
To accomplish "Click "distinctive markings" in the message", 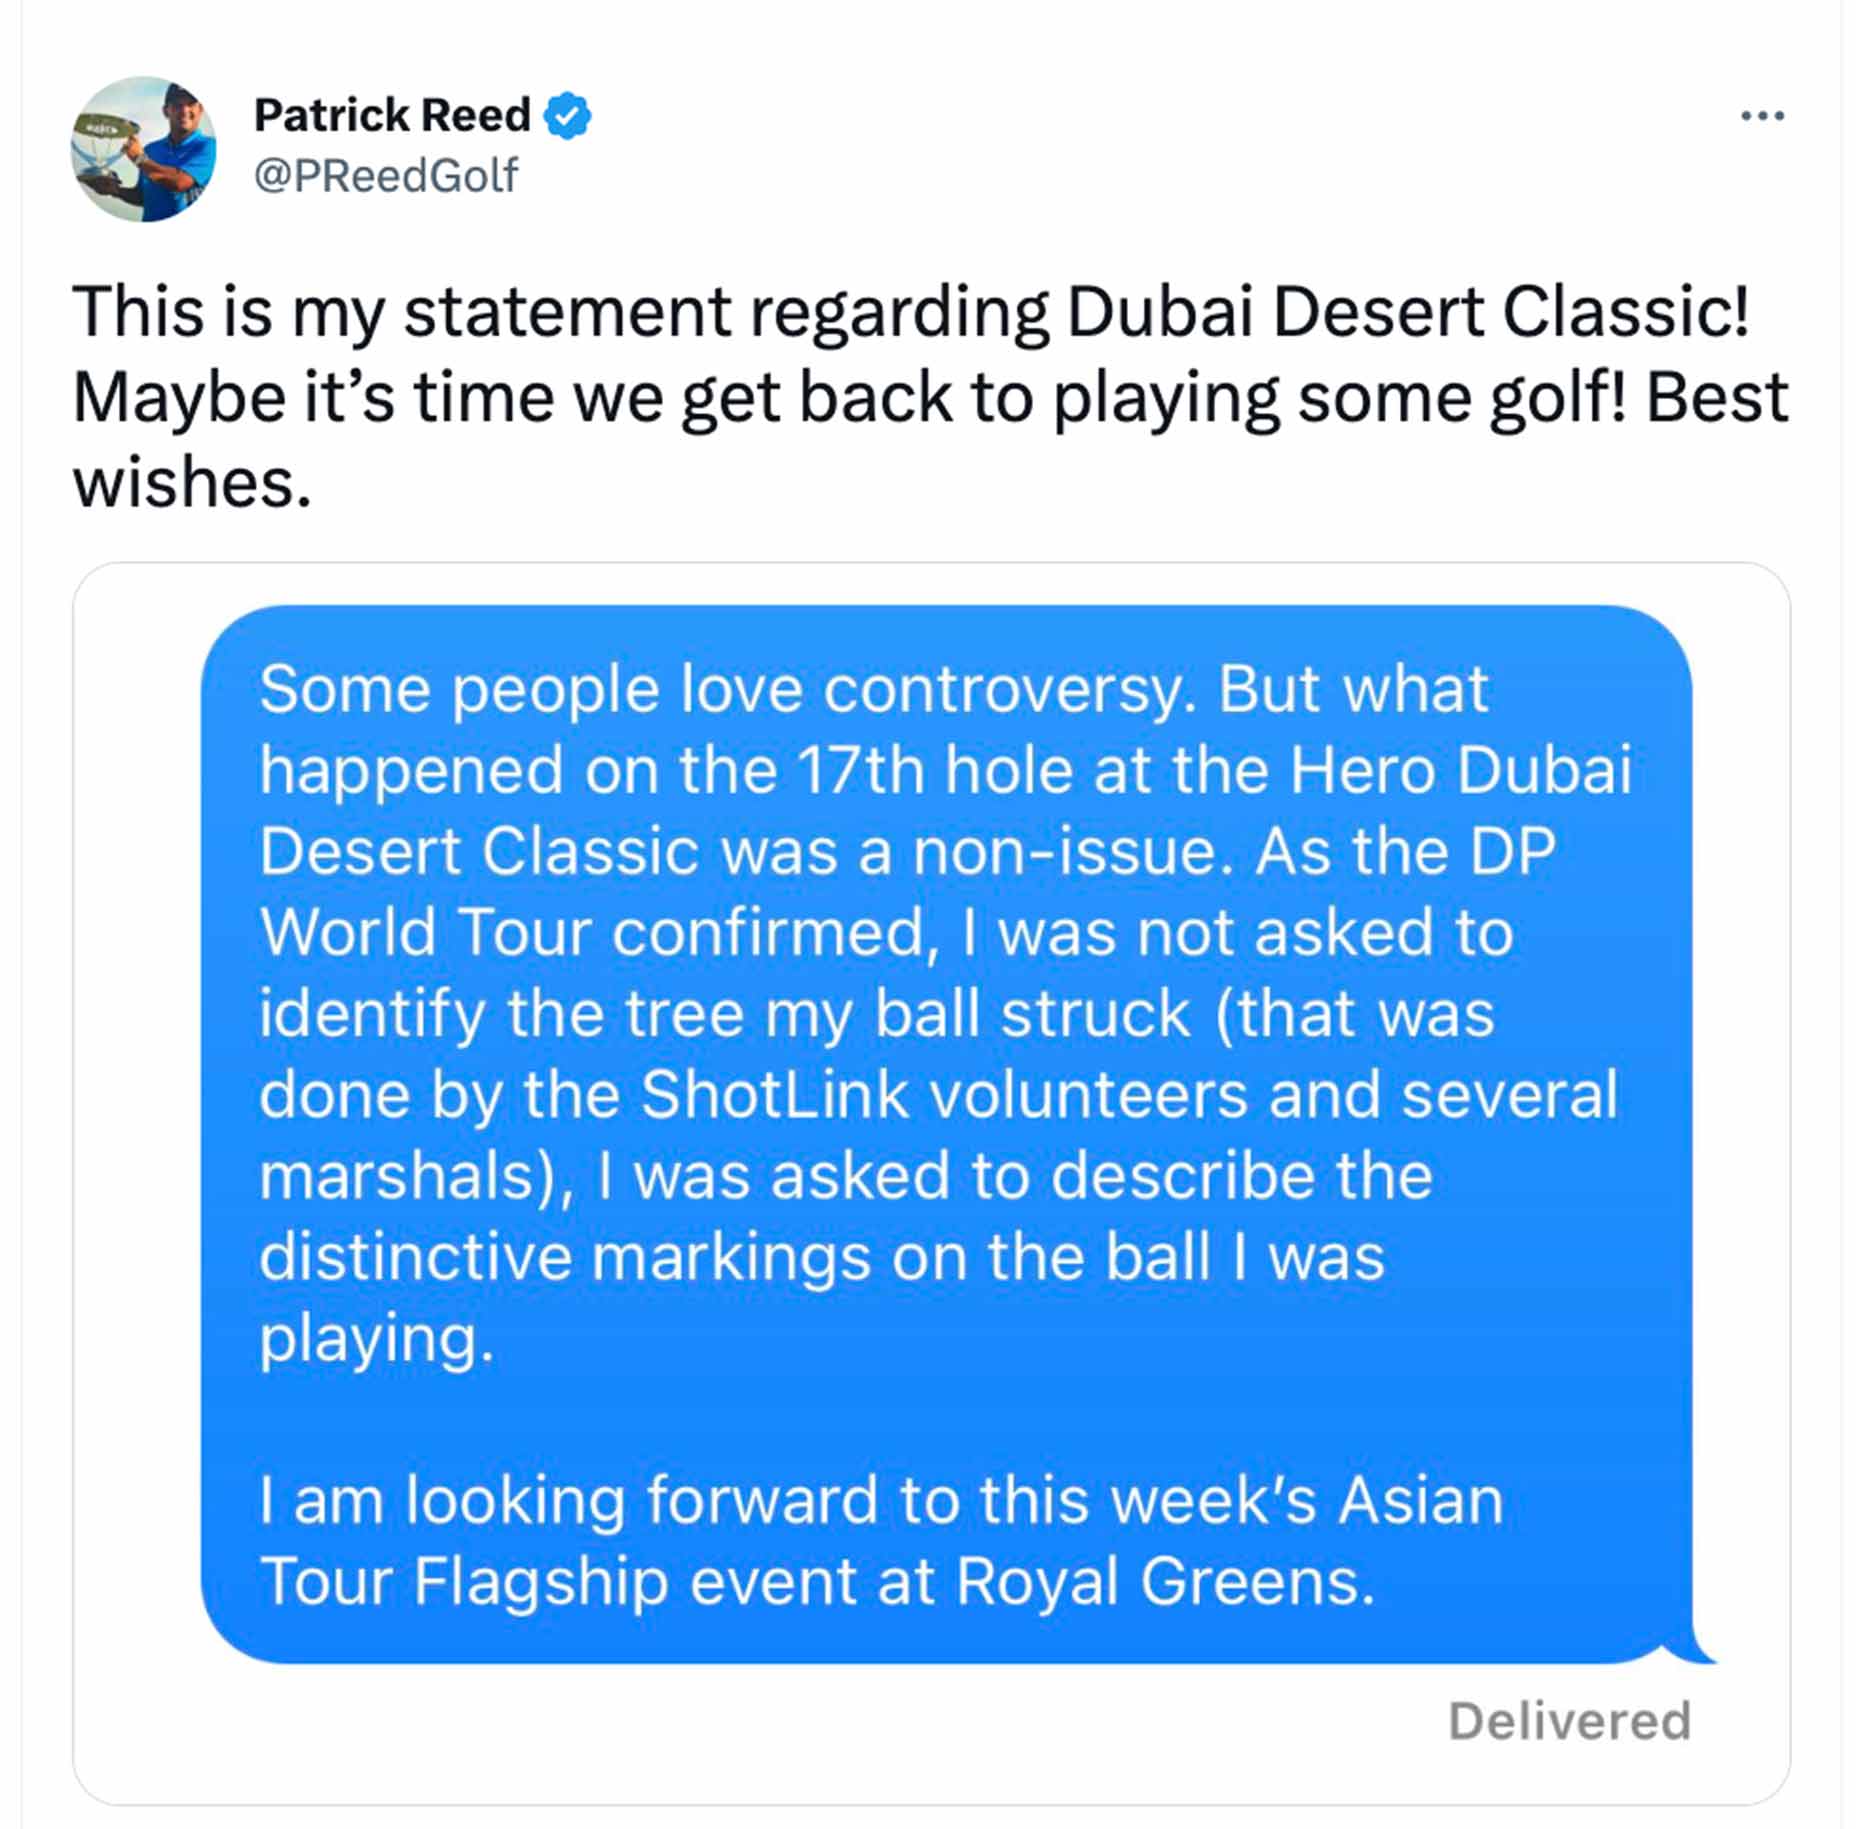I will (x=565, y=1257).
